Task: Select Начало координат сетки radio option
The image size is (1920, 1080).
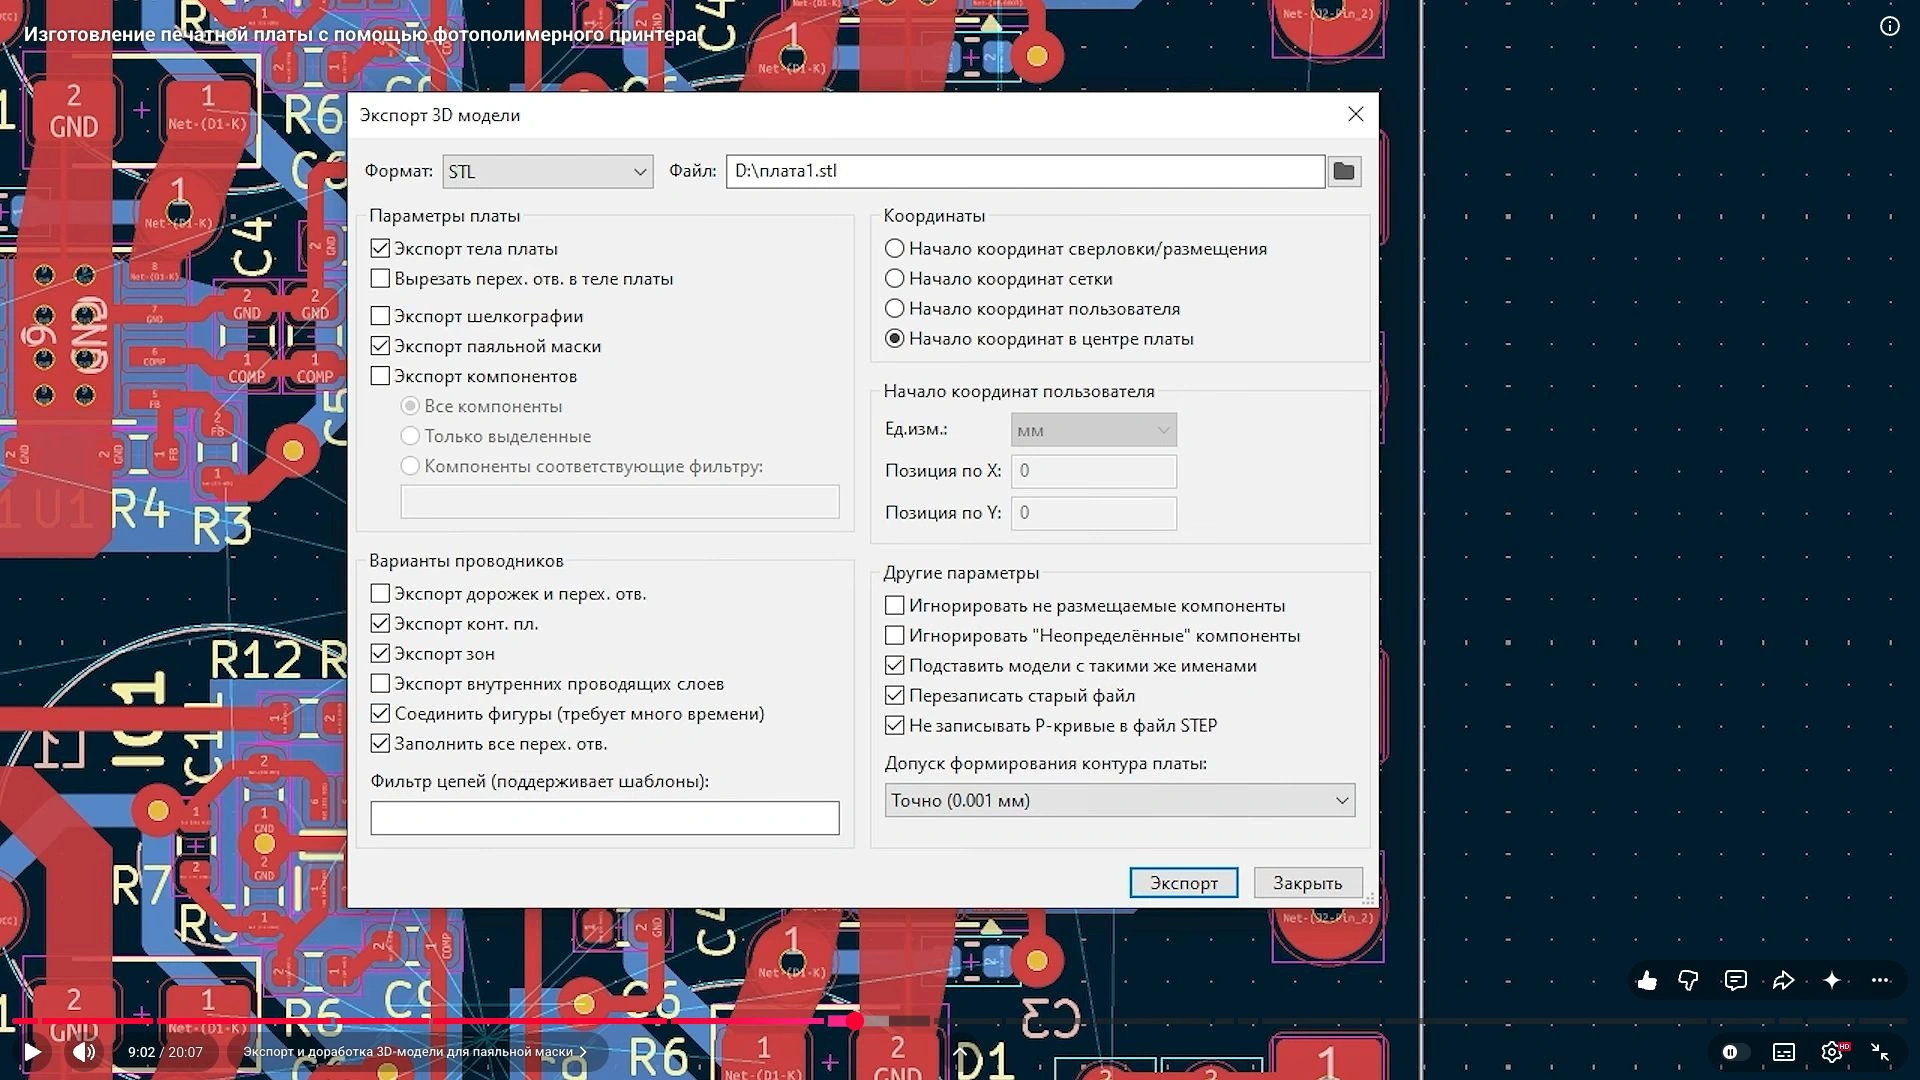Action: 895,279
